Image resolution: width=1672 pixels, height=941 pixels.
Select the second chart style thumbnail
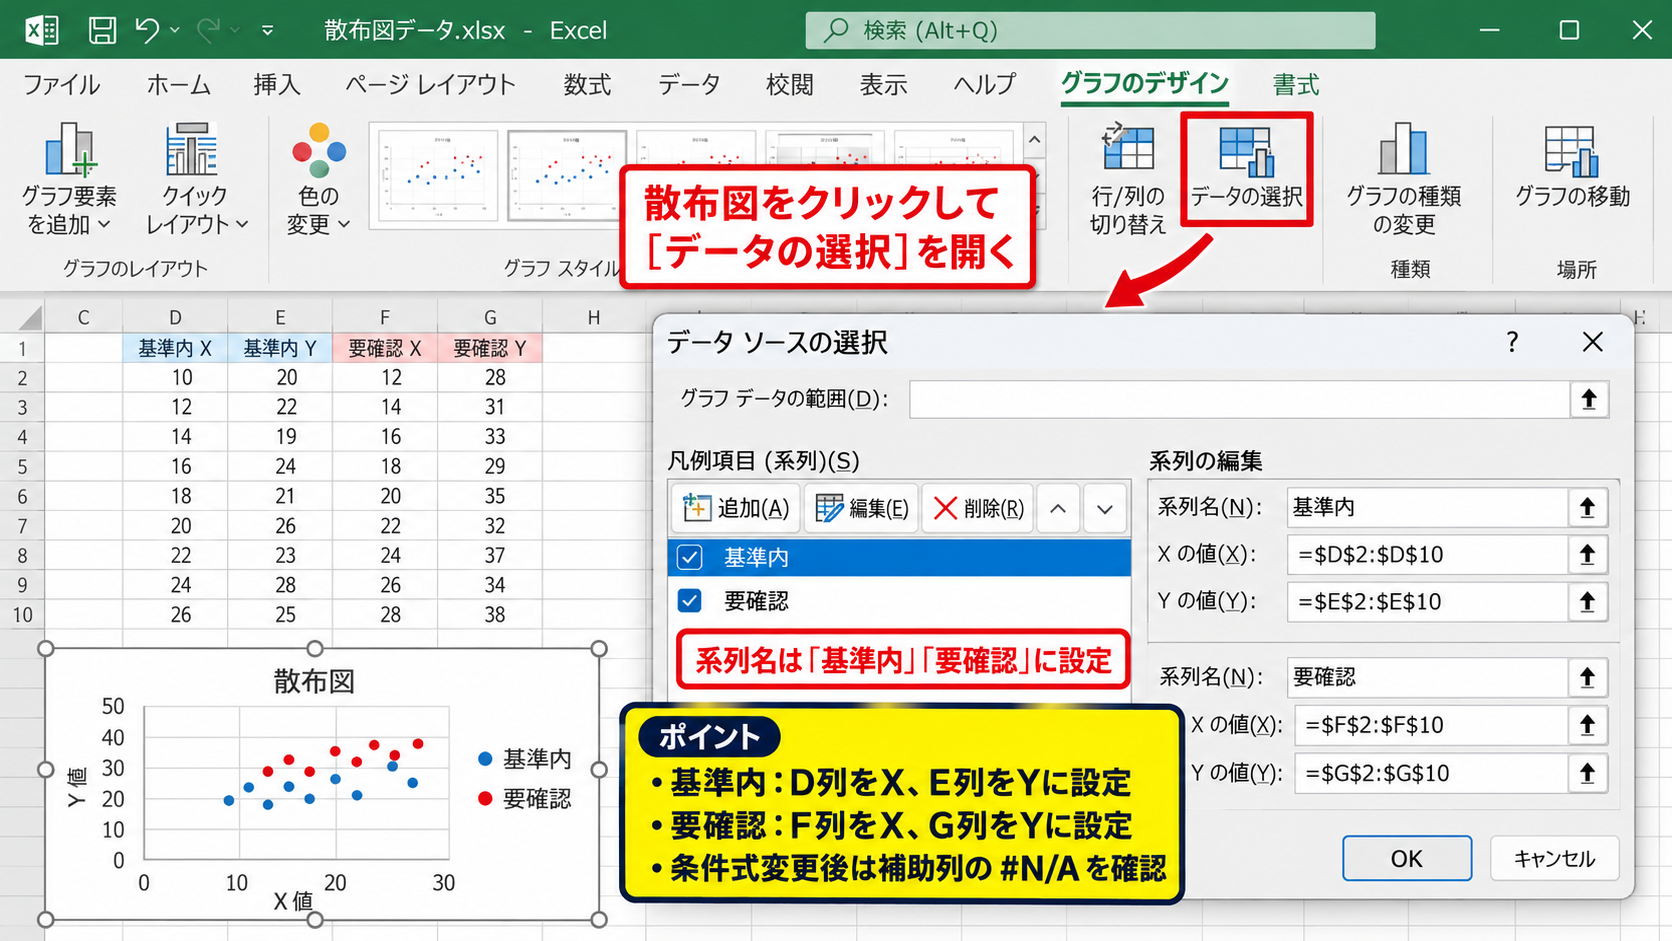tap(567, 176)
